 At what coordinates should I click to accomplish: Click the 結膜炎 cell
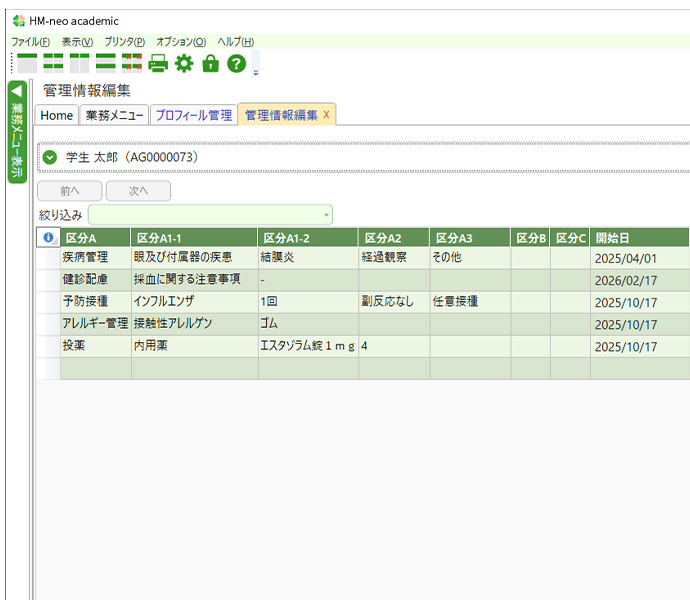click(x=308, y=258)
